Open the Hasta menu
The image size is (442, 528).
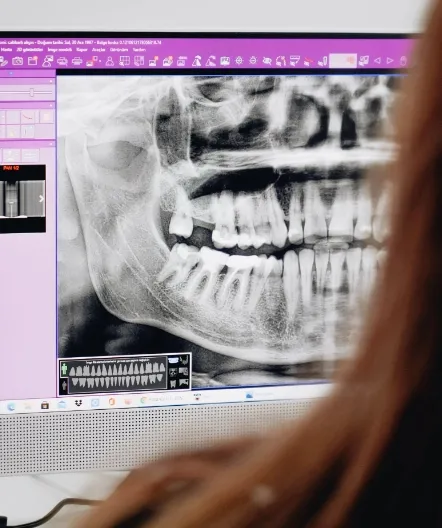pyautogui.click(x=6, y=50)
